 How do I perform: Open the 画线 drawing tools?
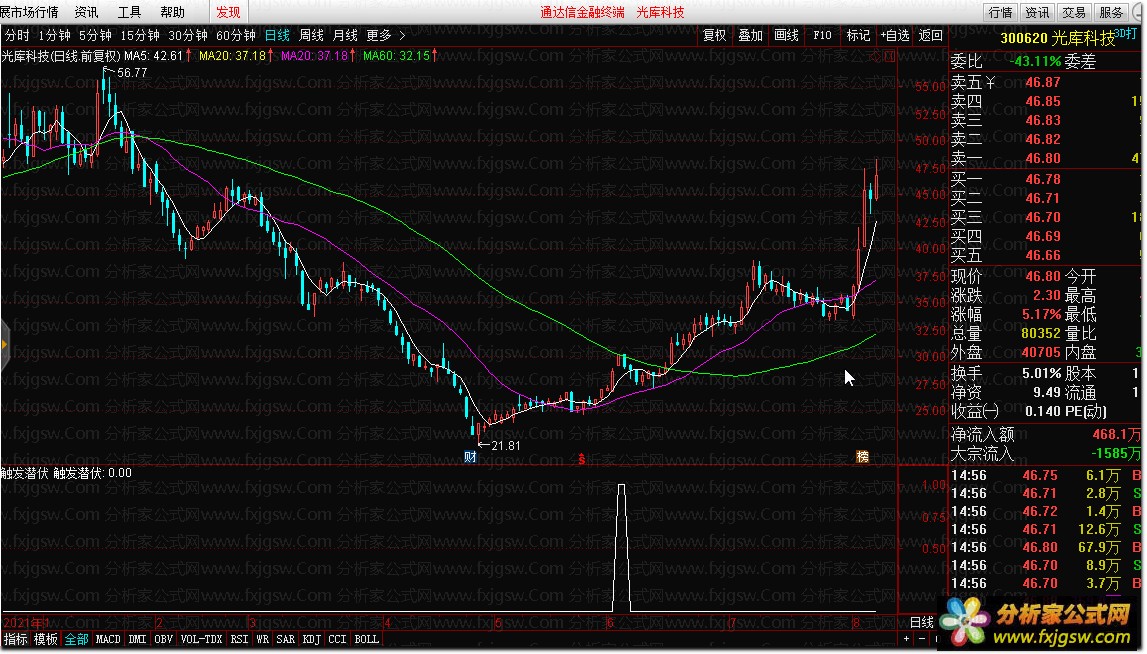click(x=786, y=35)
